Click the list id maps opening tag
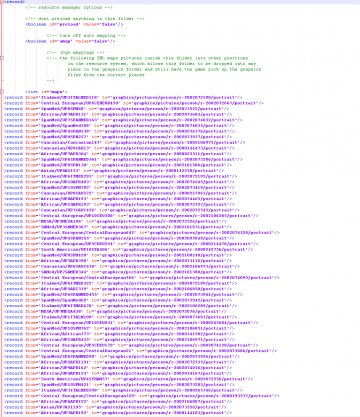360x417 pixels. (x=46, y=92)
